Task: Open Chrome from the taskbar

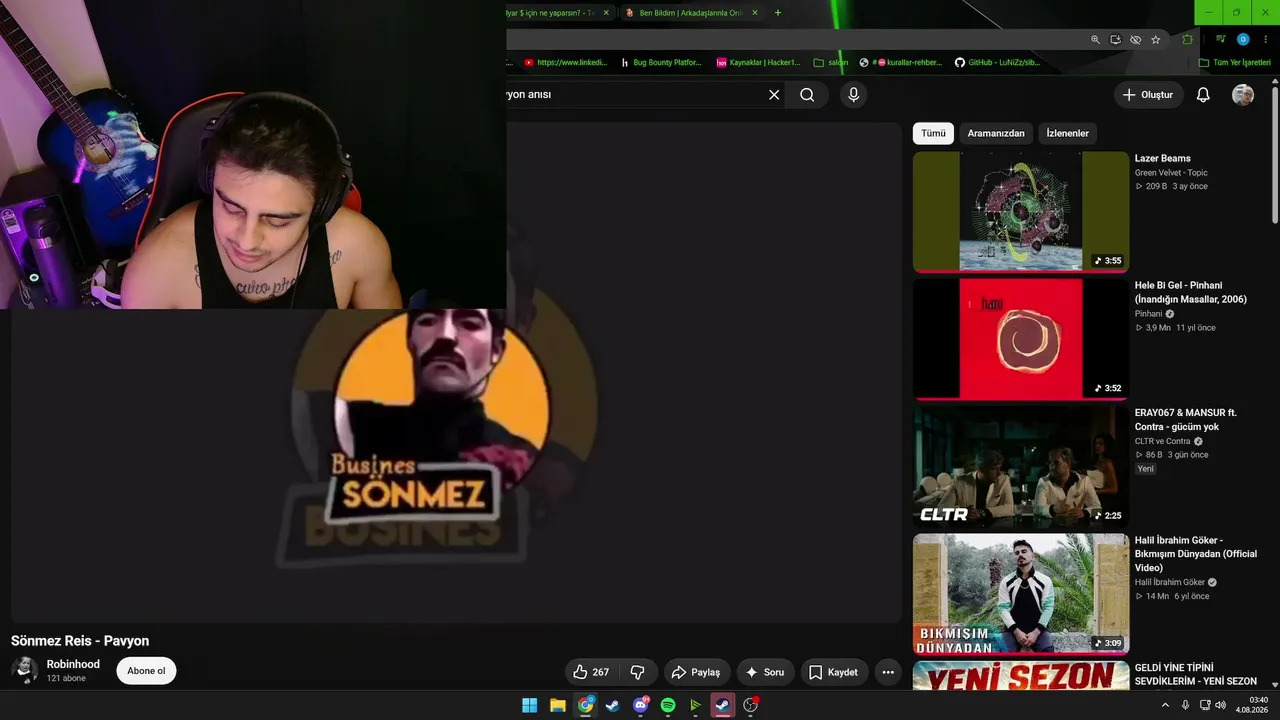Action: 586,705
